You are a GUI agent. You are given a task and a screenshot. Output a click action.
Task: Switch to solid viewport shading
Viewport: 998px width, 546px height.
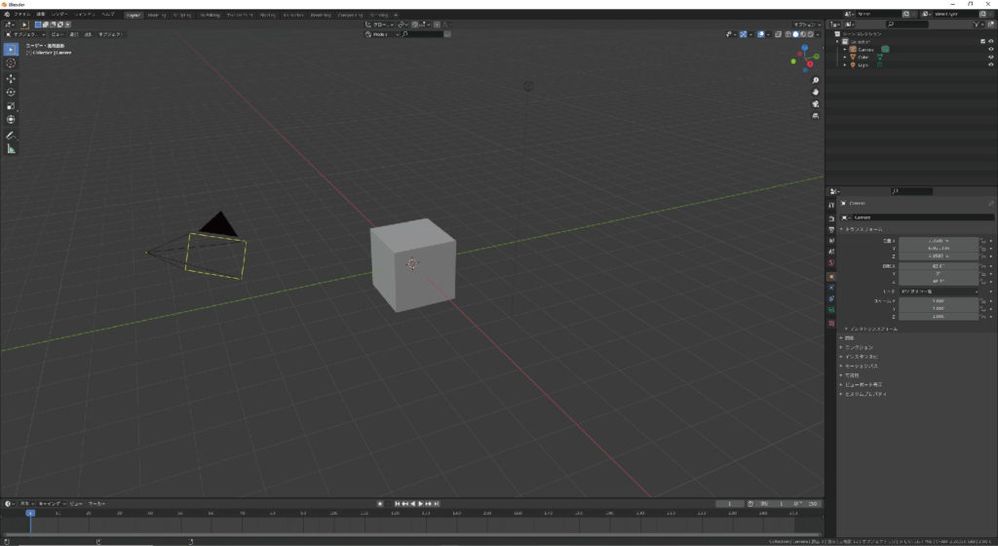click(x=795, y=34)
